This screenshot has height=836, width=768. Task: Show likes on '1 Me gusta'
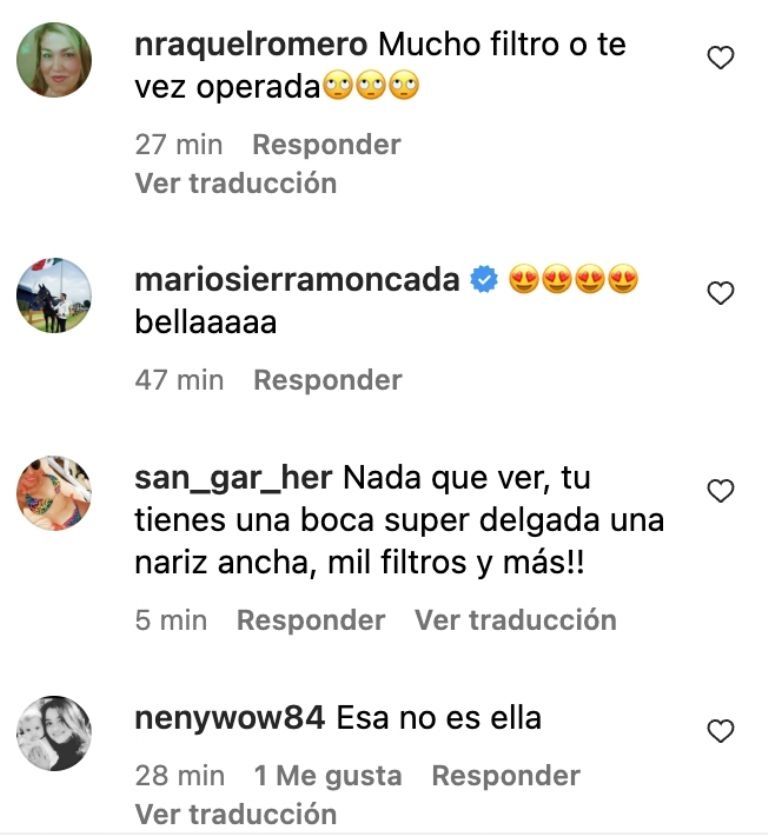(328, 776)
